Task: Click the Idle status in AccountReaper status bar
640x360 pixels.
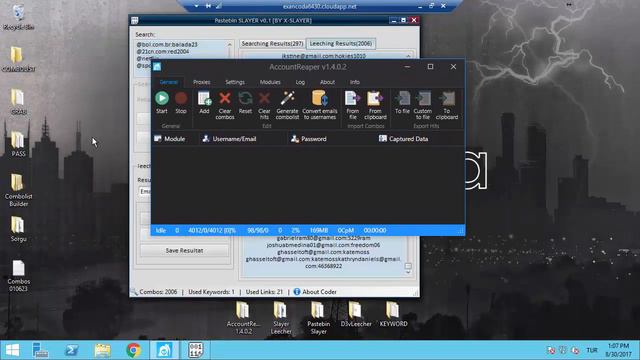Action: pos(161,230)
